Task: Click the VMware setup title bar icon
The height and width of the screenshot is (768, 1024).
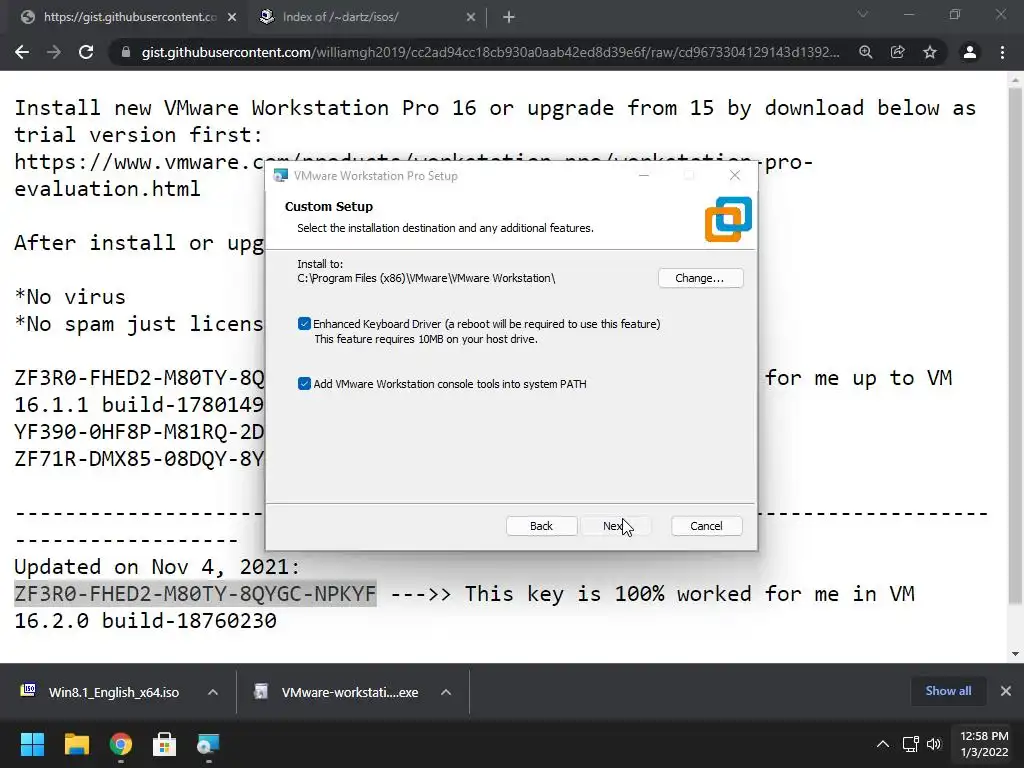Action: pyautogui.click(x=281, y=176)
